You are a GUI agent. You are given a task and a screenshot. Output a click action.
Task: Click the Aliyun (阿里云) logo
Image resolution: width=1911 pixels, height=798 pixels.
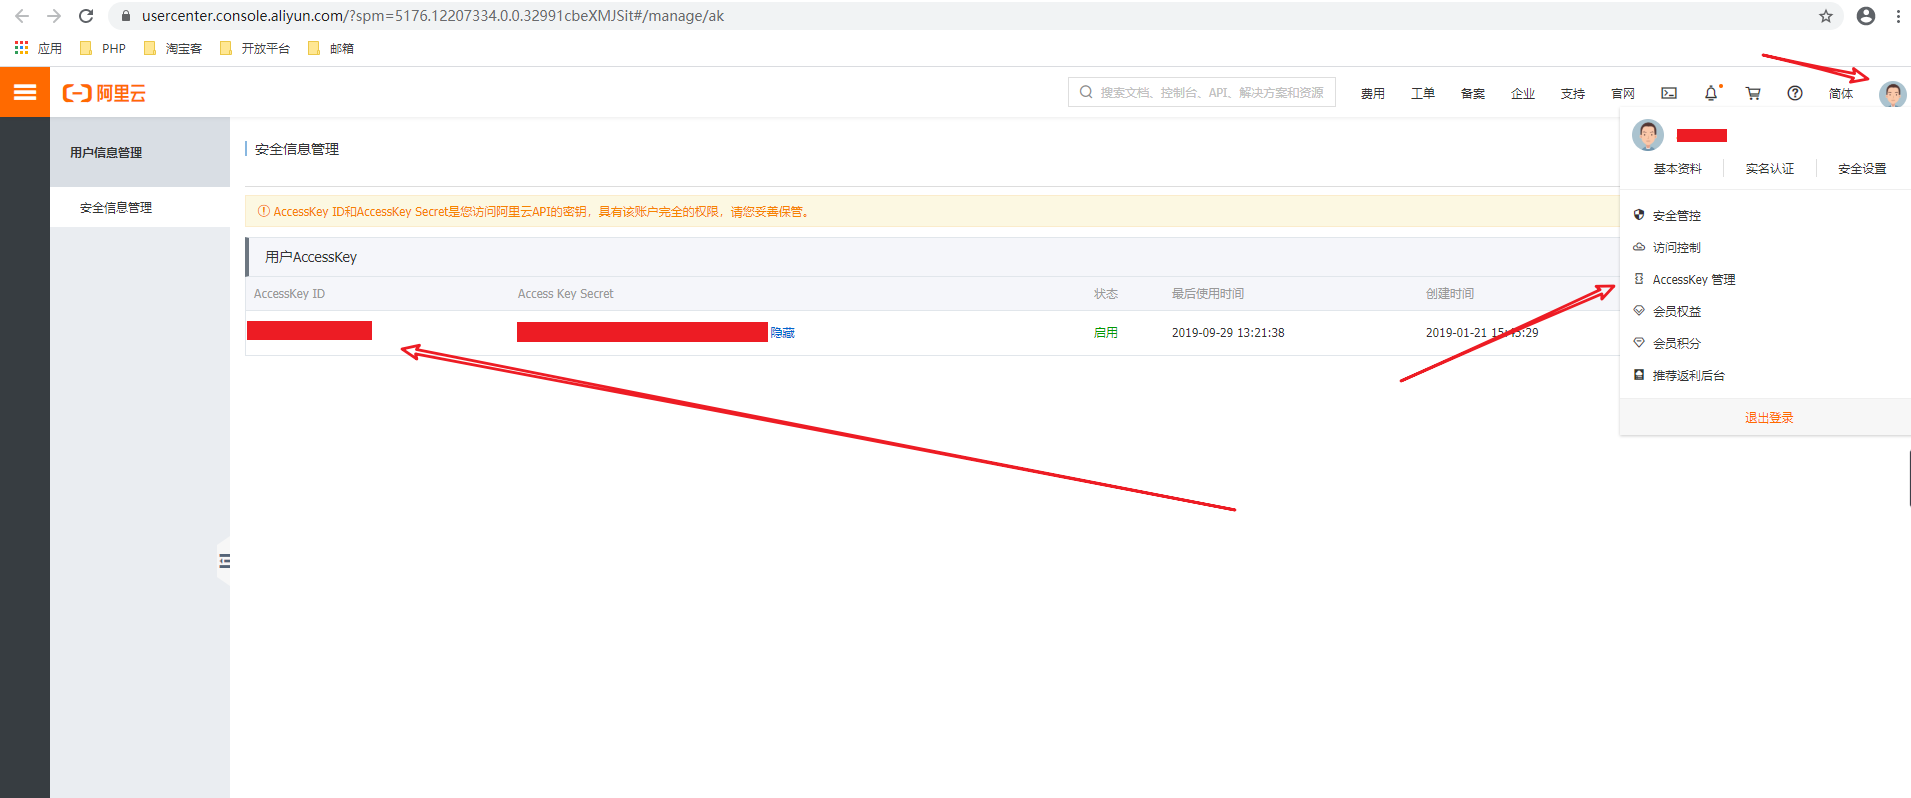click(104, 93)
